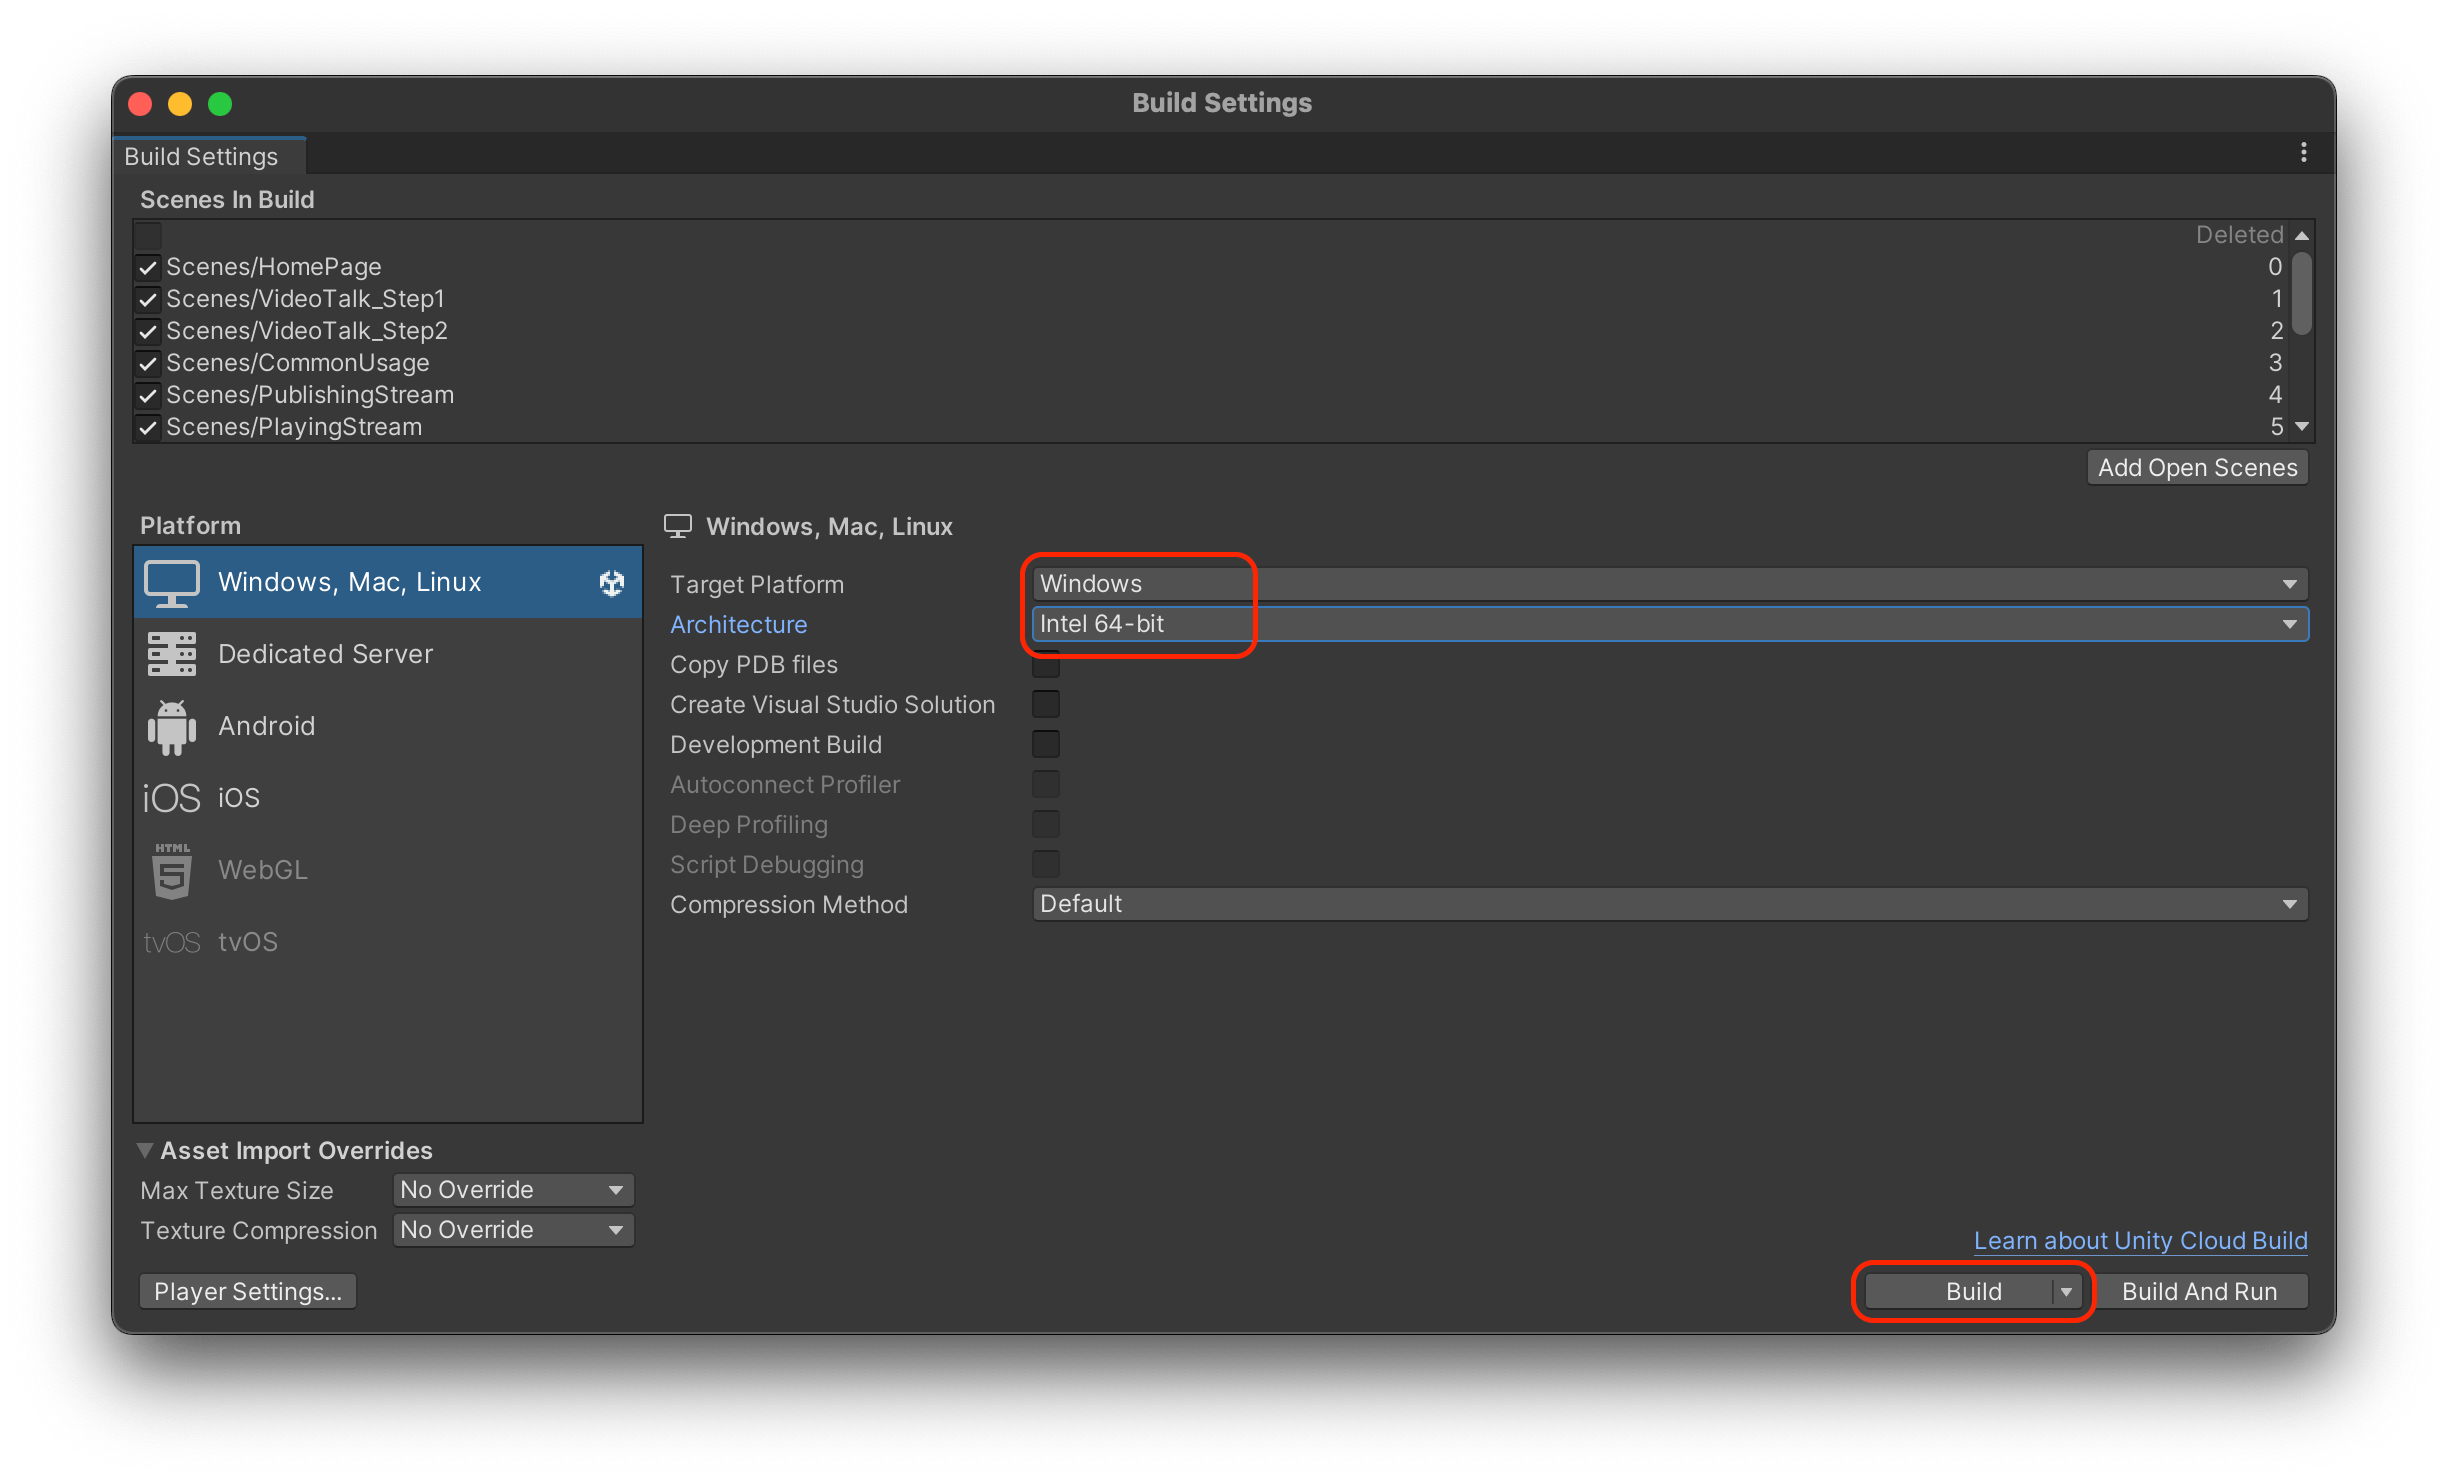Viewport: 2448px width, 1482px height.
Task: Choose the Android robot platform icon
Action: (171, 727)
